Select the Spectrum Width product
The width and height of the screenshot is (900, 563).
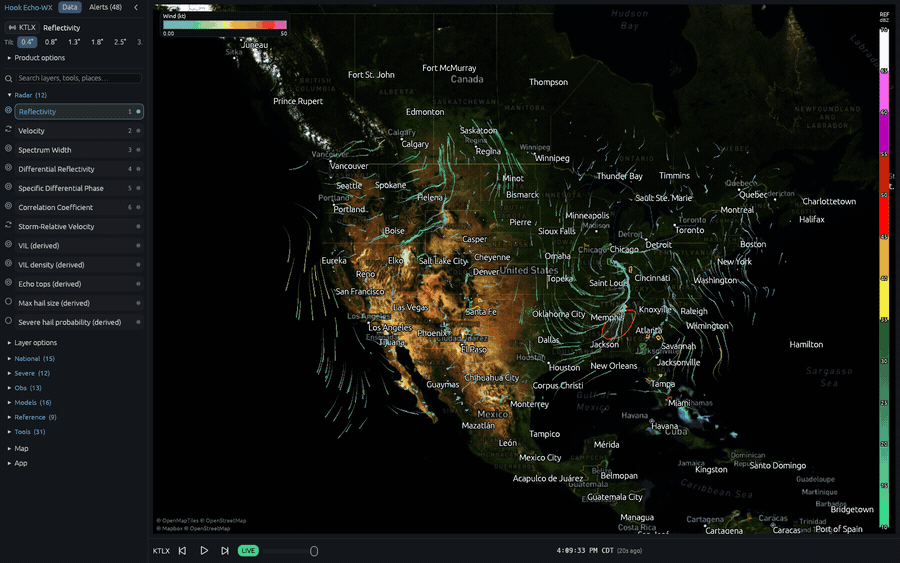(x=79, y=150)
